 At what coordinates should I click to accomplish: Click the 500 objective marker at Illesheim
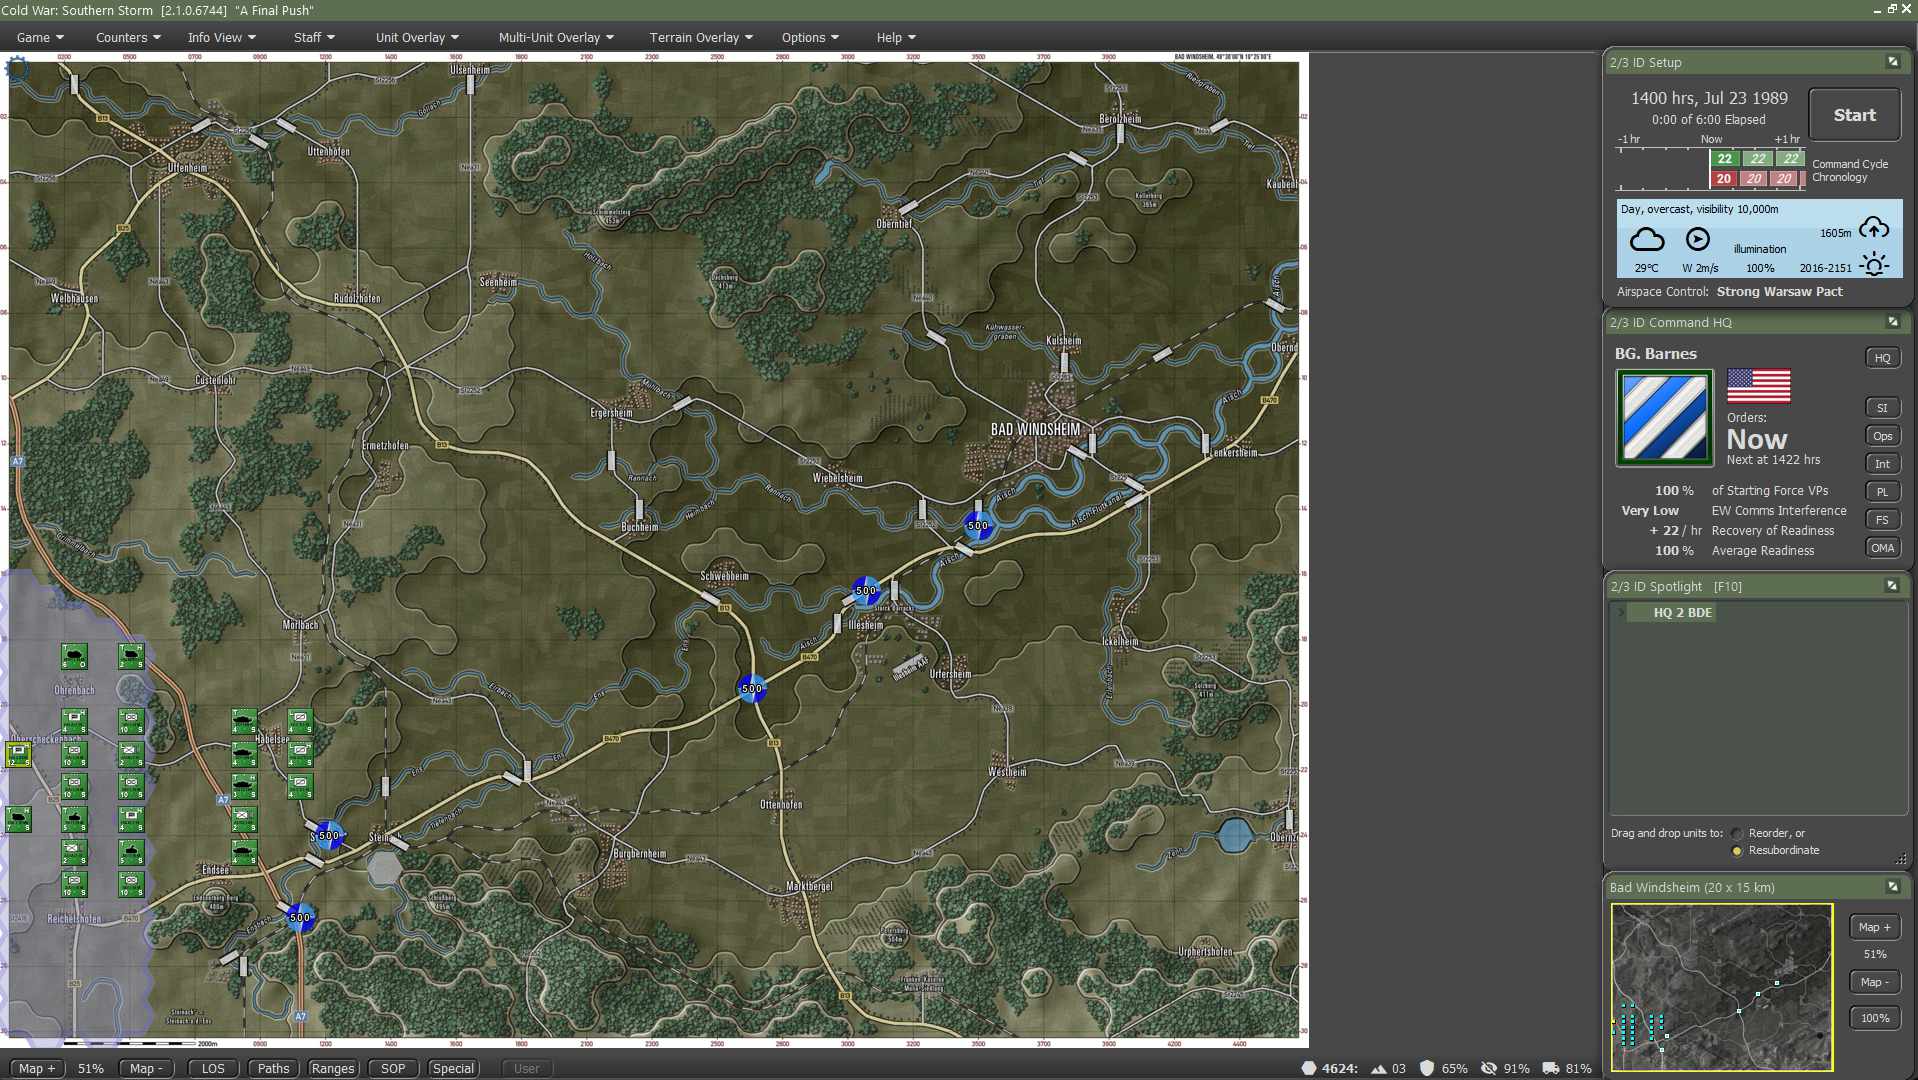coord(866,591)
